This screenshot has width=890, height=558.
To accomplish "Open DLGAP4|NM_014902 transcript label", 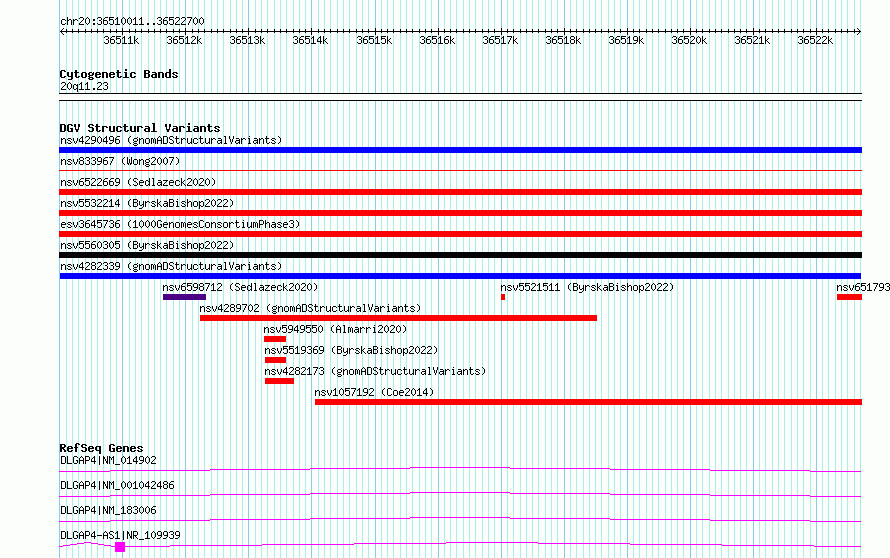I will pyautogui.click(x=108, y=460).
